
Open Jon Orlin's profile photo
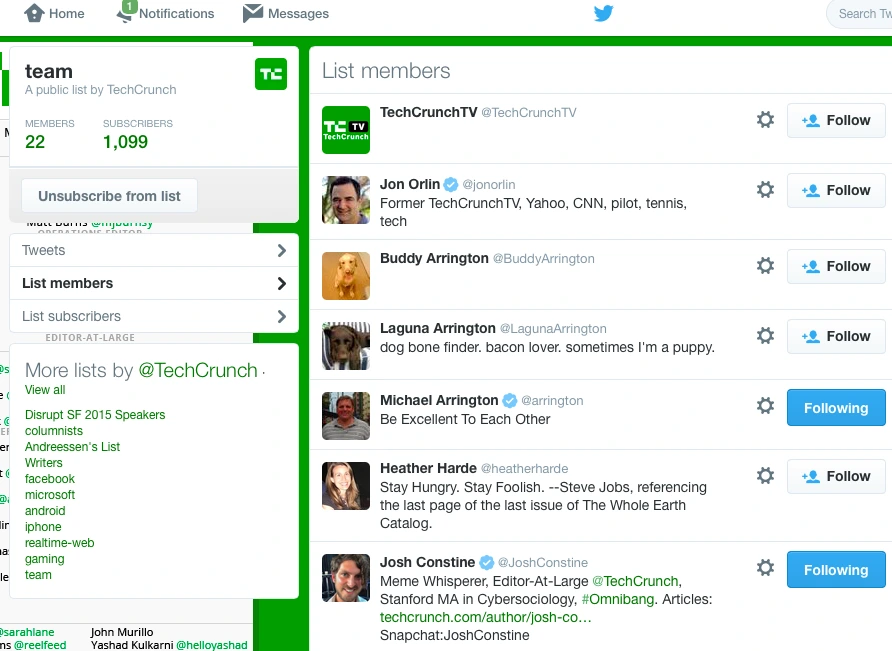coord(346,200)
